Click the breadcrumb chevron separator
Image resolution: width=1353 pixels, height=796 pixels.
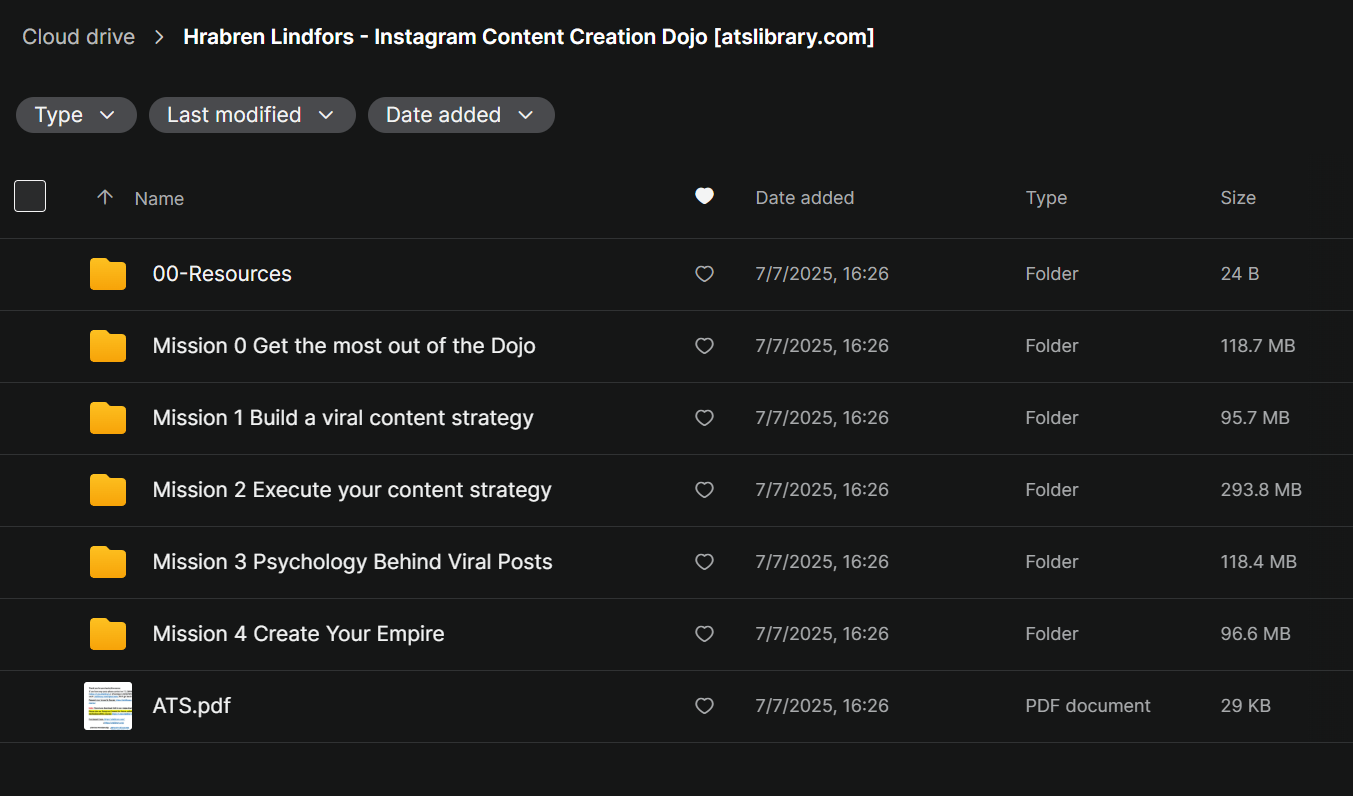160,37
